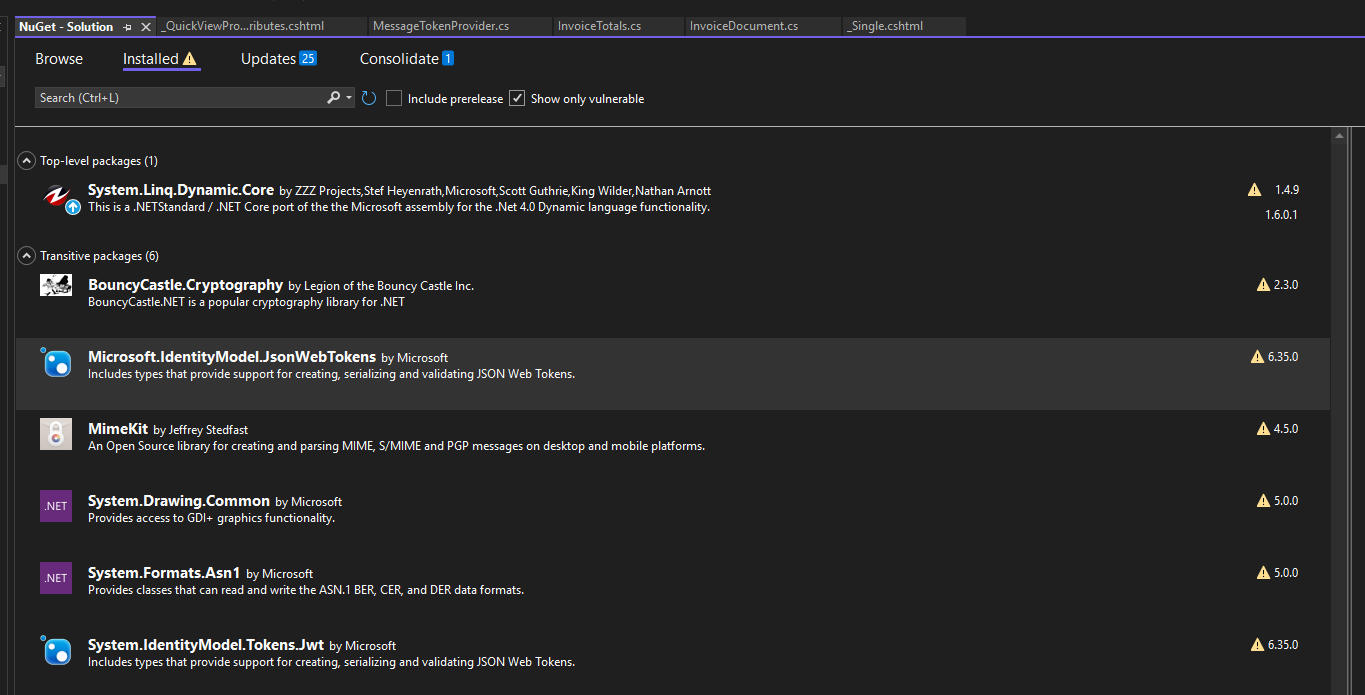1365x695 pixels.
Task: Click the version 1.6.0.1 link
Action: click(x=1281, y=214)
